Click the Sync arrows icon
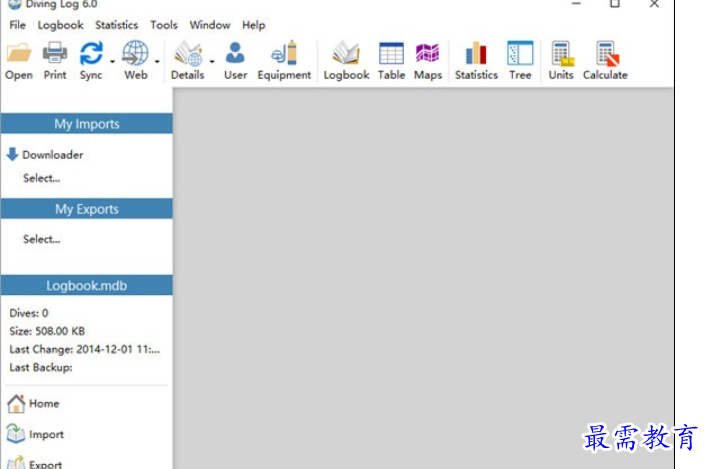This screenshot has height=469, width=706. click(91, 53)
